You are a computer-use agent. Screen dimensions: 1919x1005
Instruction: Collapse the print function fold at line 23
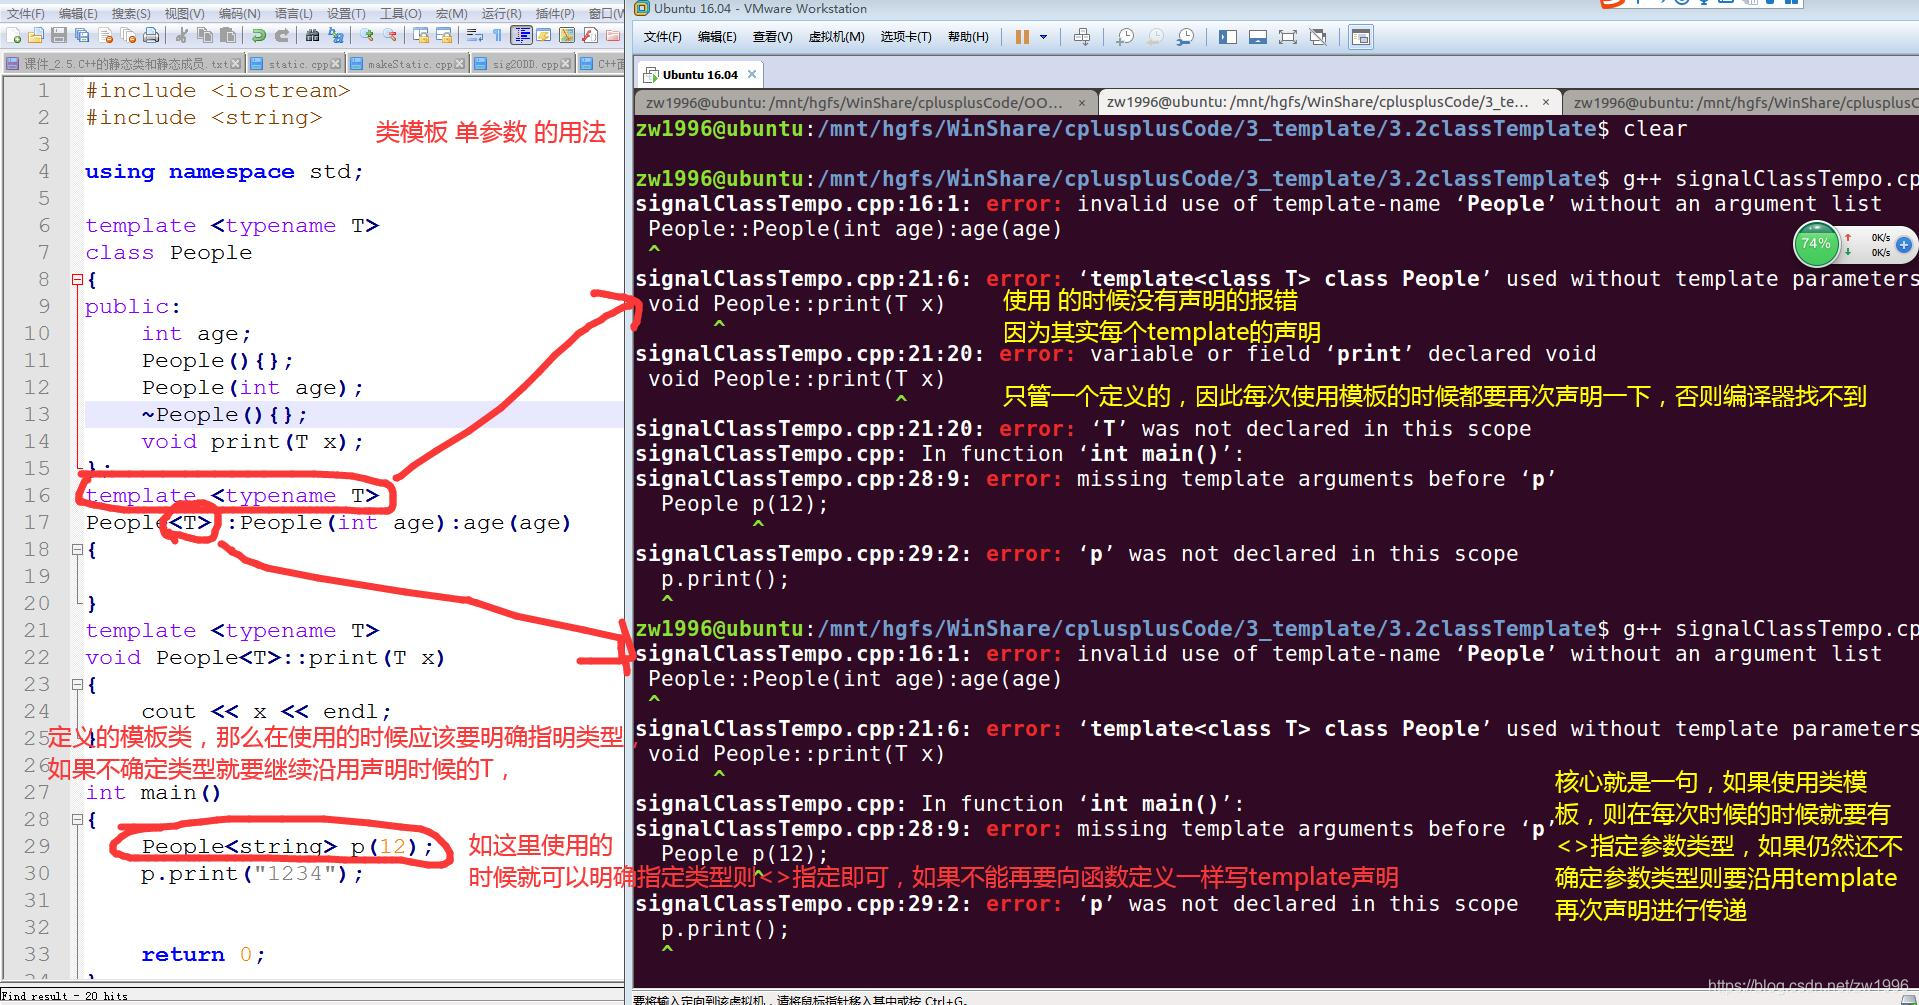pyautogui.click(x=77, y=685)
